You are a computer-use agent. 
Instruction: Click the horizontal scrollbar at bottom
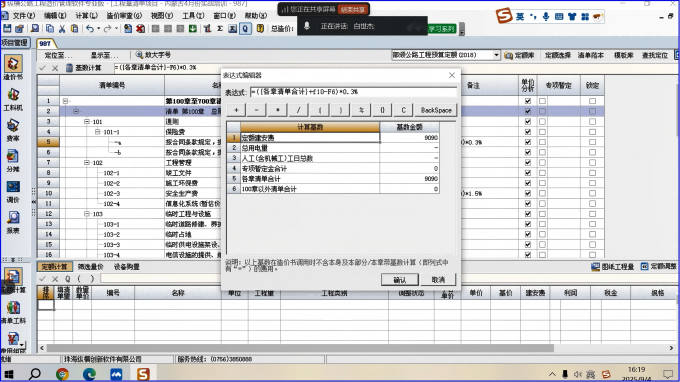point(300,348)
